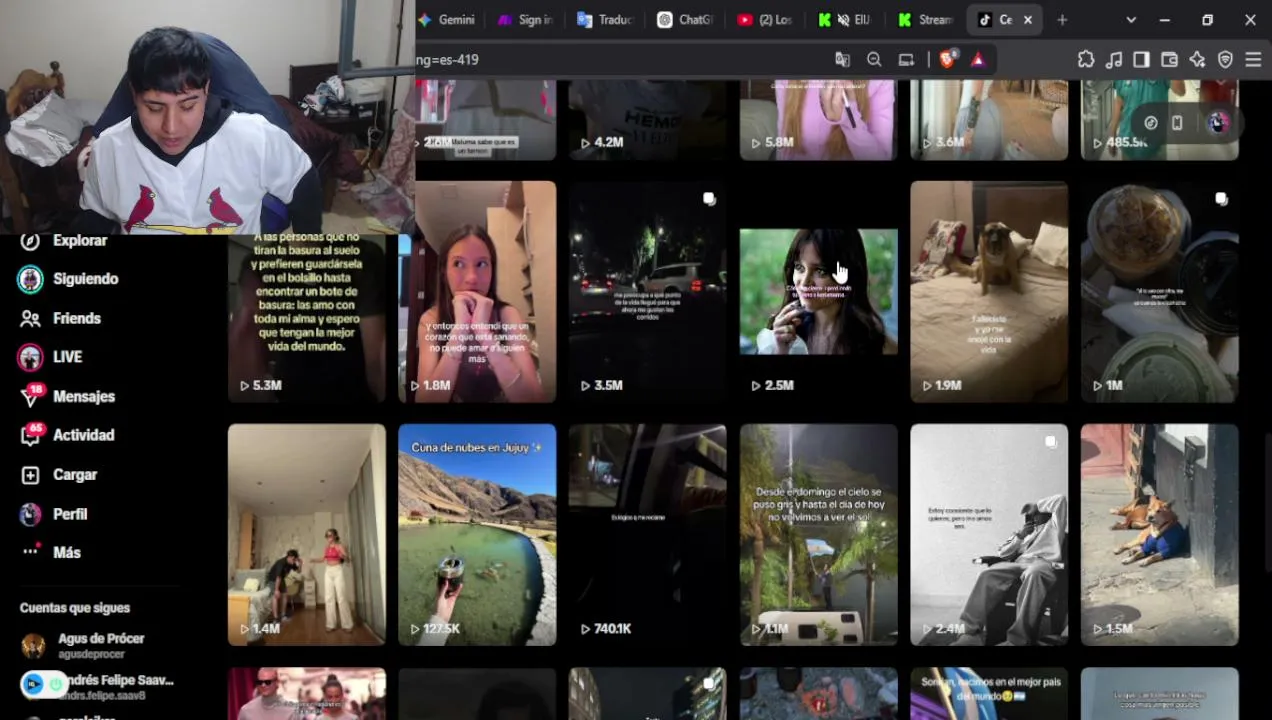The height and width of the screenshot is (720, 1272).
Task: Open the Leo AI sparkle icon
Action: click(1197, 60)
